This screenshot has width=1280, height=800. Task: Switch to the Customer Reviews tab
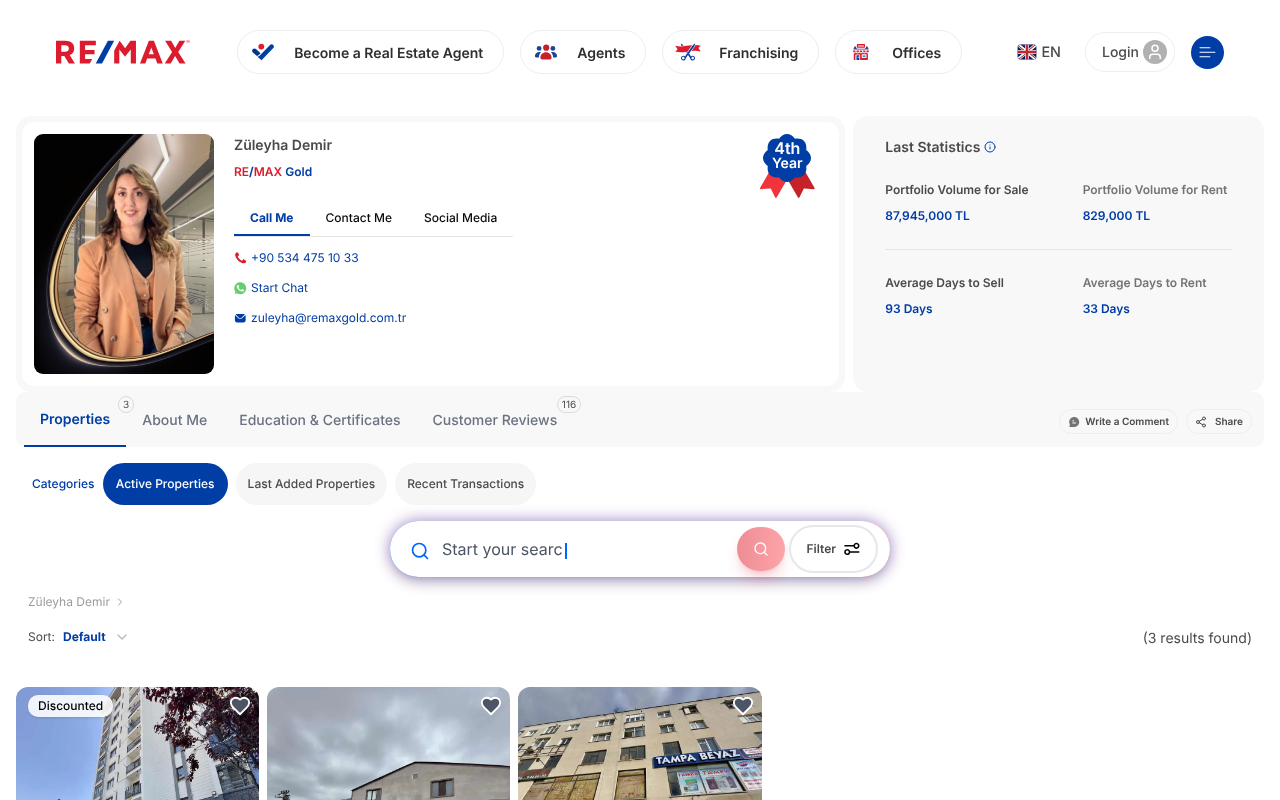click(495, 420)
